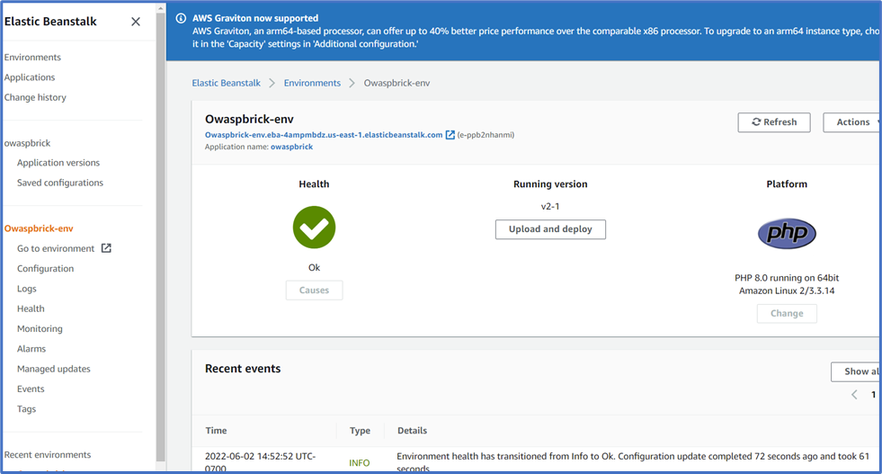Click the Refresh button

(x=774, y=122)
